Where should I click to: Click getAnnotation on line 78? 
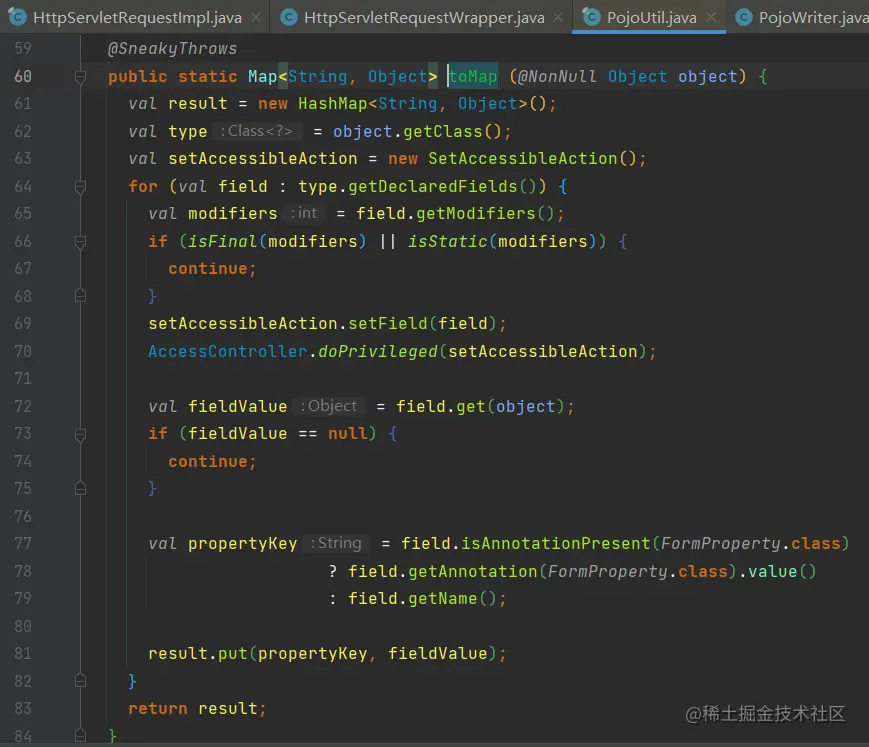(473, 571)
